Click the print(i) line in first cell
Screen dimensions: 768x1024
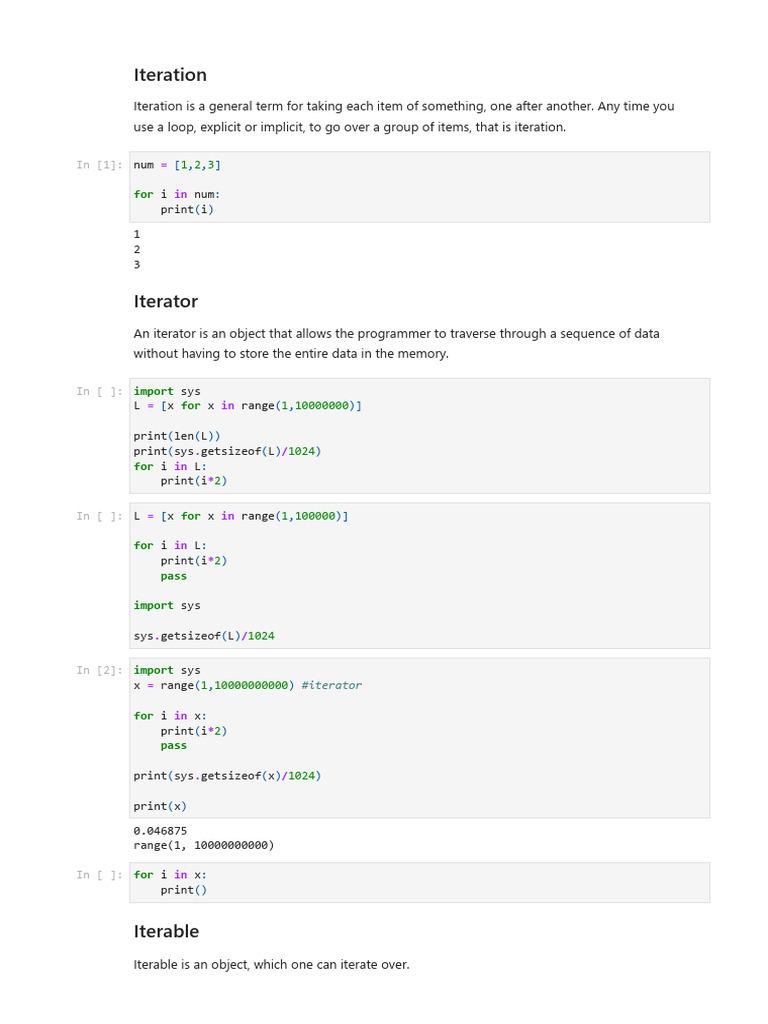point(187,210)
